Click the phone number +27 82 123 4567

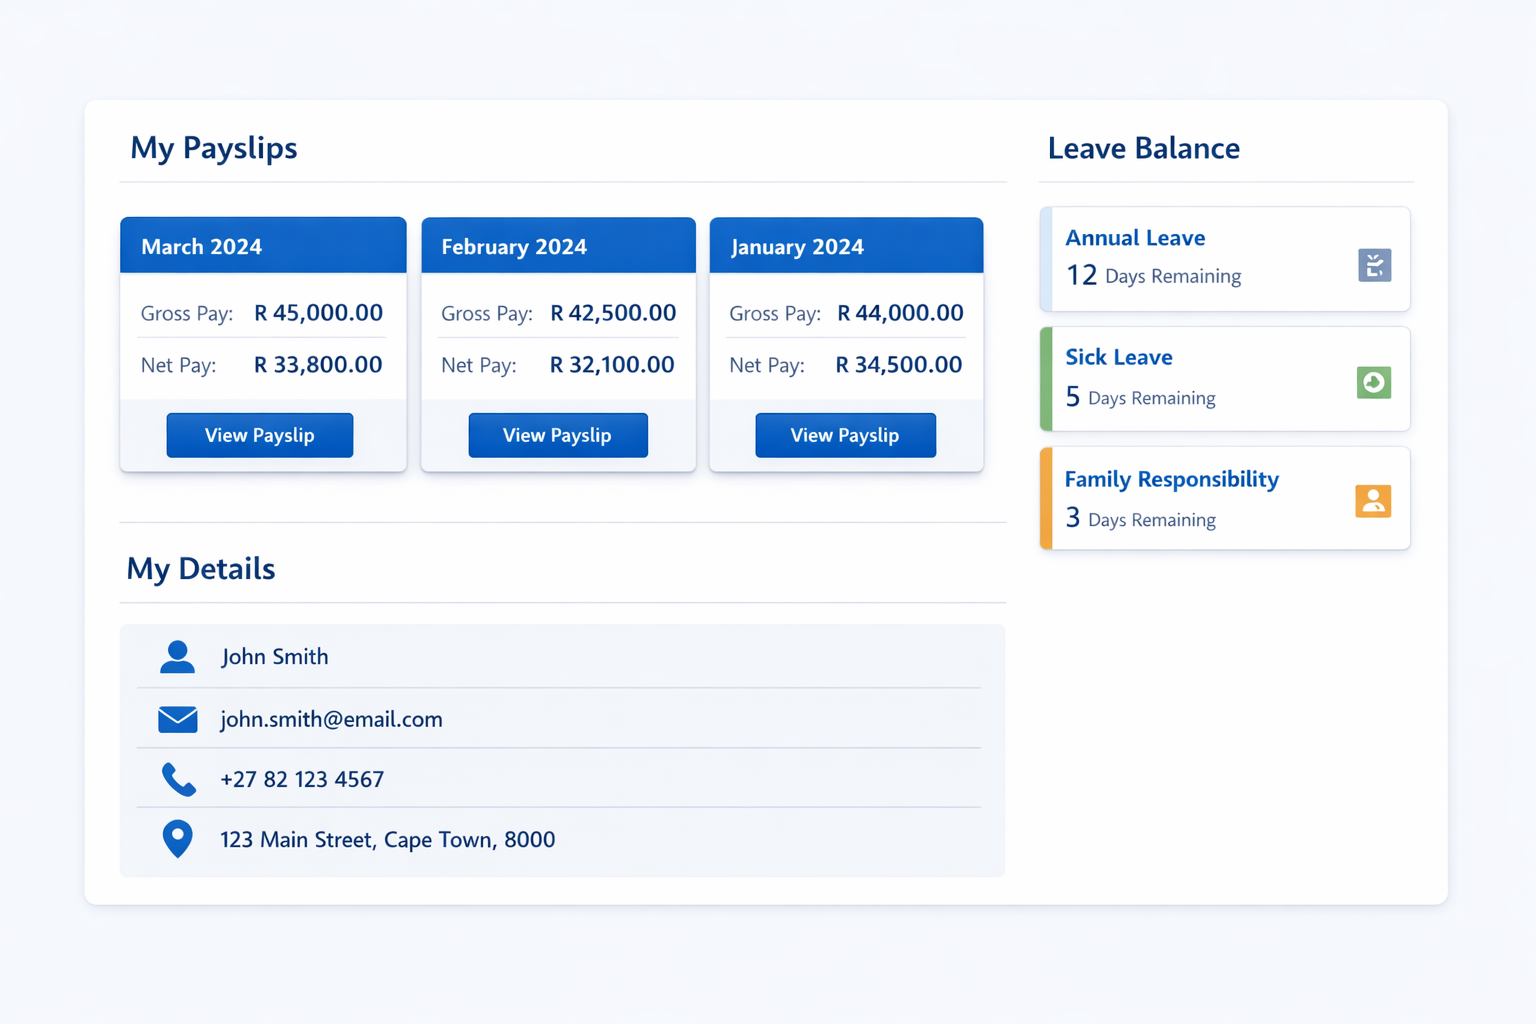pyautogui.click(x=302, y=779)
